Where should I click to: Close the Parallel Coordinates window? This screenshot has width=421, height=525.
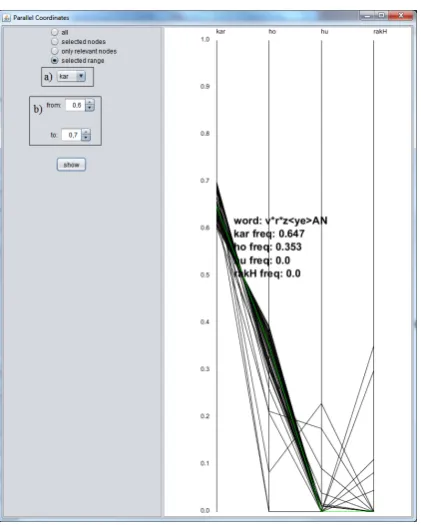coord(401,15)
